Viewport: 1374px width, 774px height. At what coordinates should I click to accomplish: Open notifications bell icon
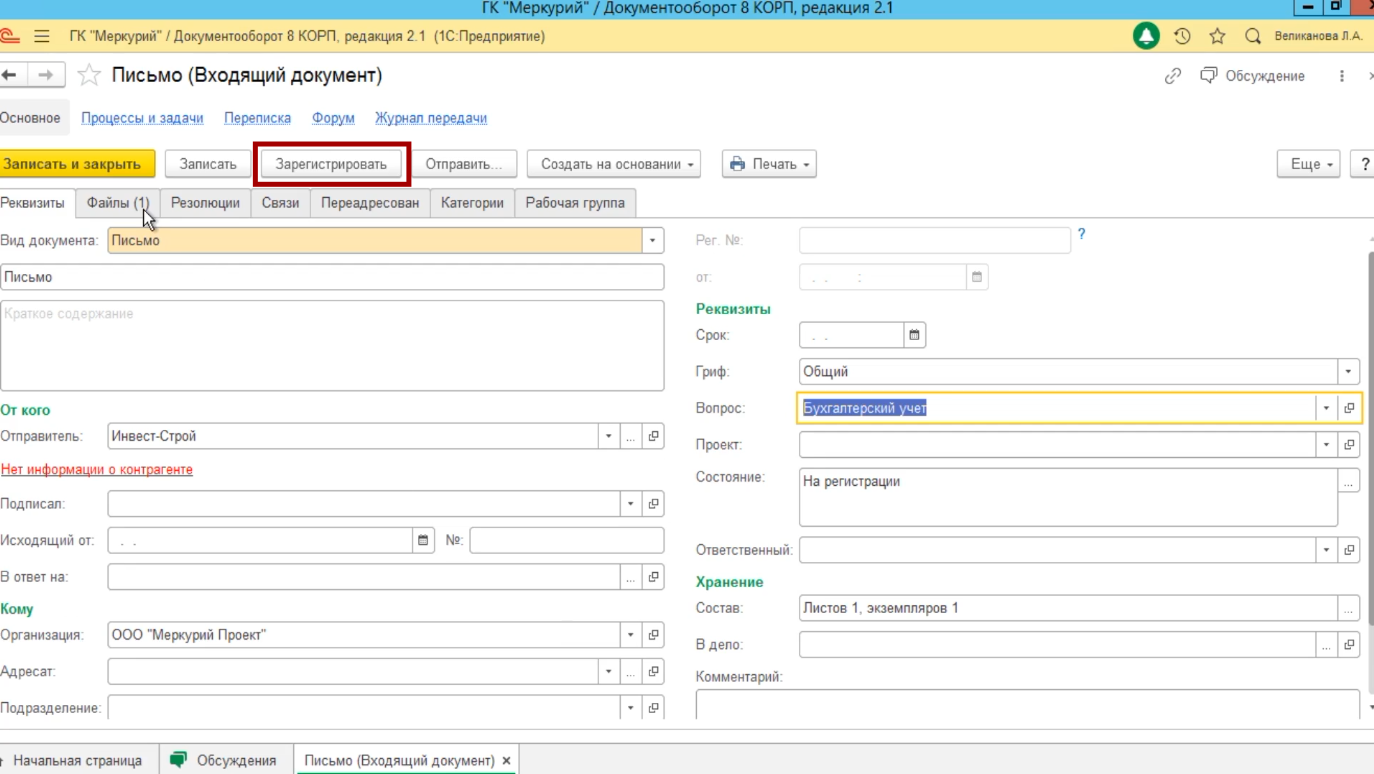click(x=1146, y=36)
